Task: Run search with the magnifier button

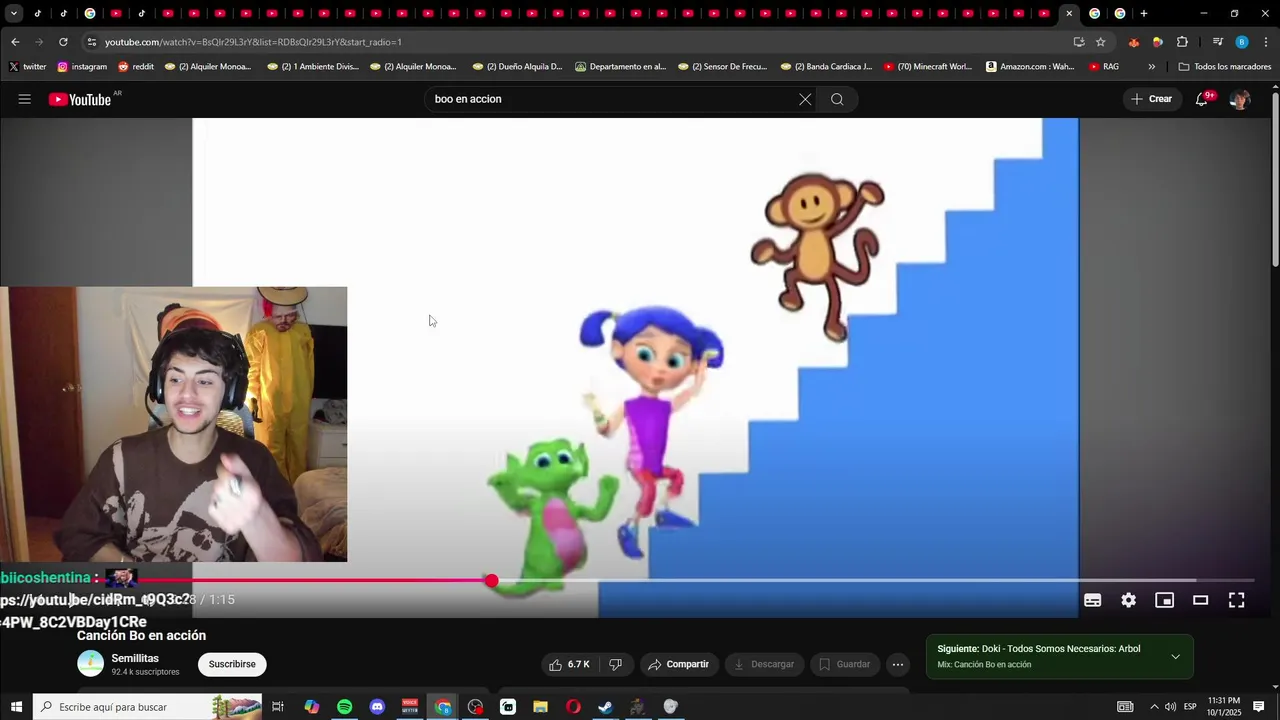Action: coord(837,99)
